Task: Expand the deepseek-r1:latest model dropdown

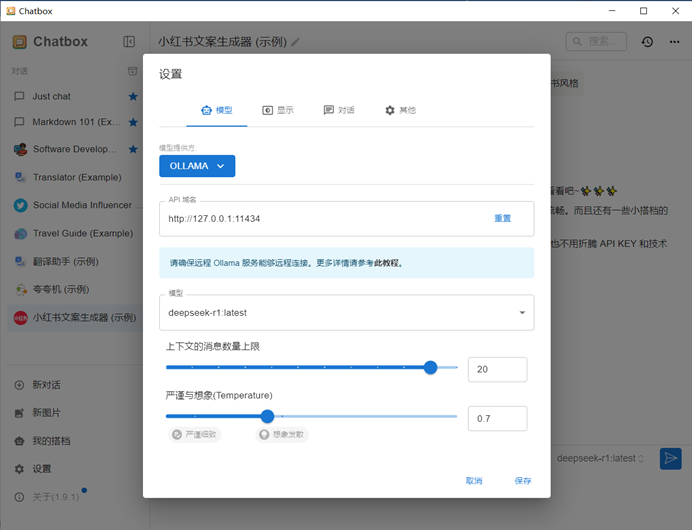Action: (346, 312)
